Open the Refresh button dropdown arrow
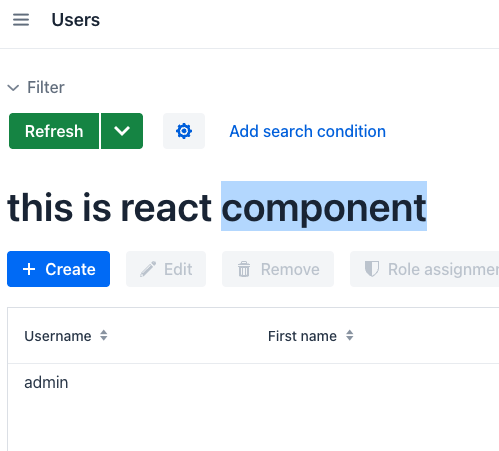The width and height of the screenshot is (499, 451). point(122,131)
